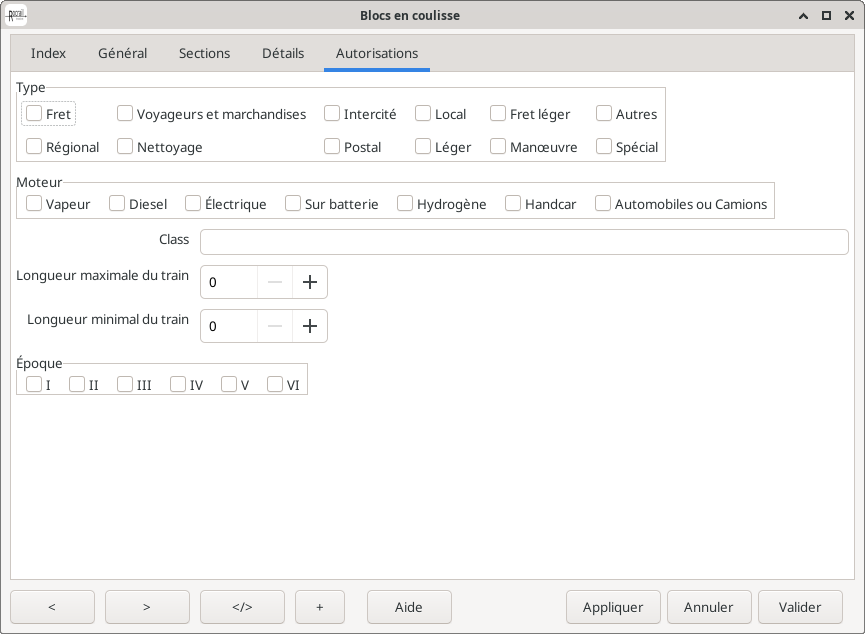The width and height of the screenshot is (865, 634).
Task: Click the plus icon for maximum train length
Action: click(x=310, y=282)
